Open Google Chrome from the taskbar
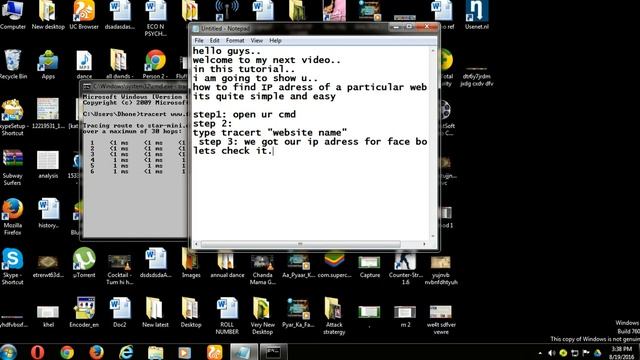 pos(67,352)
